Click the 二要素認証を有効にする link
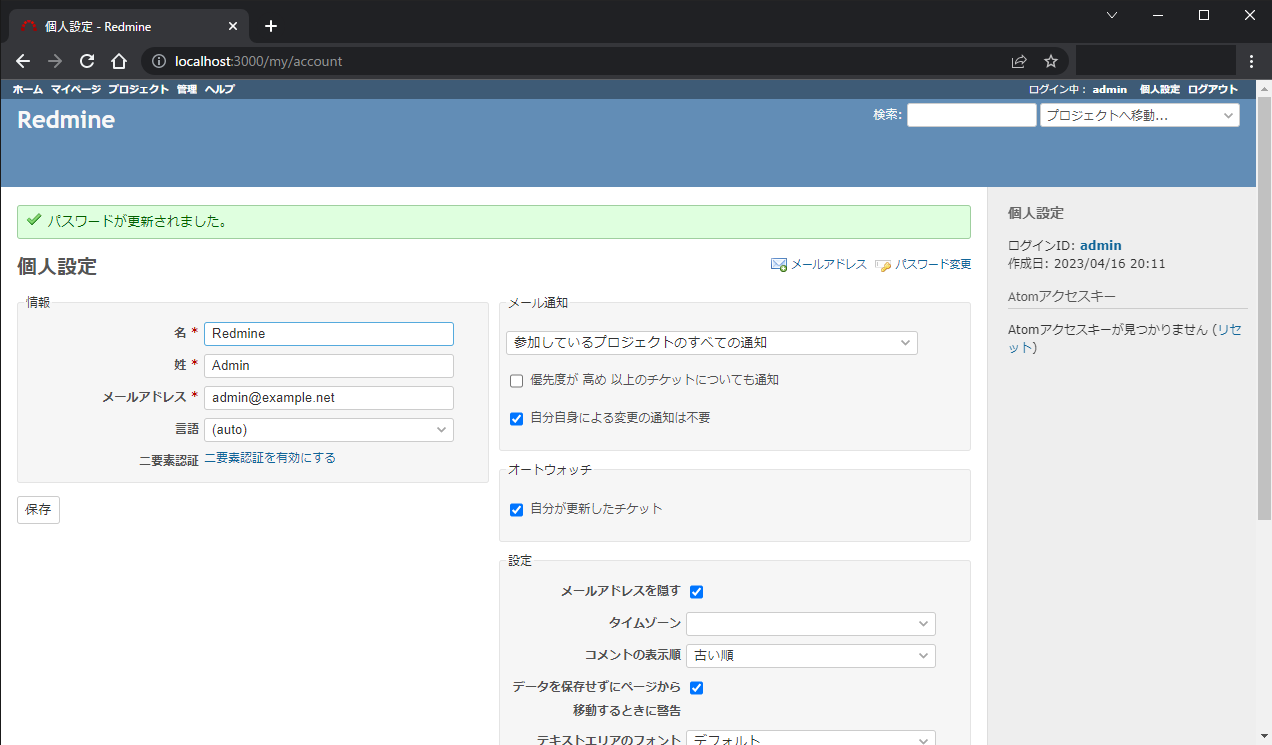The width and height of the screenshot is (1272, 745). pyautogui.click(x=268, y=457)
